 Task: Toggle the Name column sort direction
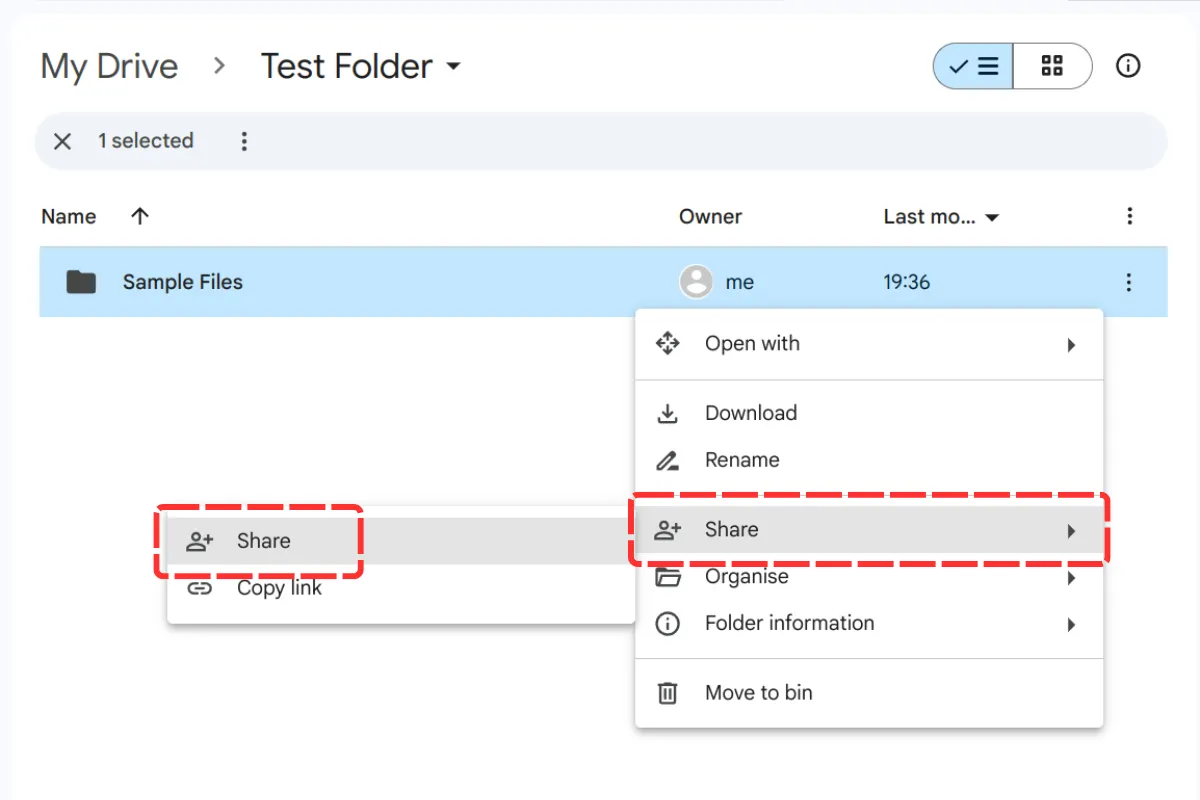click(x=139, y=216)
